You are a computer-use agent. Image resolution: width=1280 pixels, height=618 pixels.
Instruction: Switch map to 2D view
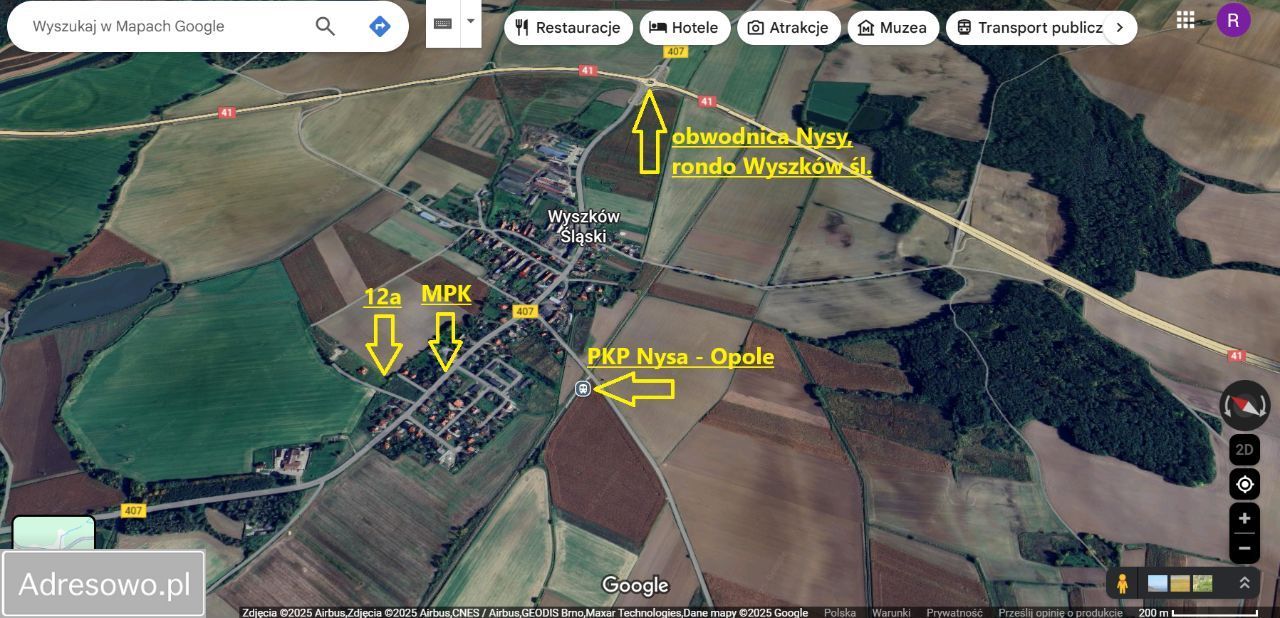(1243, 449)
